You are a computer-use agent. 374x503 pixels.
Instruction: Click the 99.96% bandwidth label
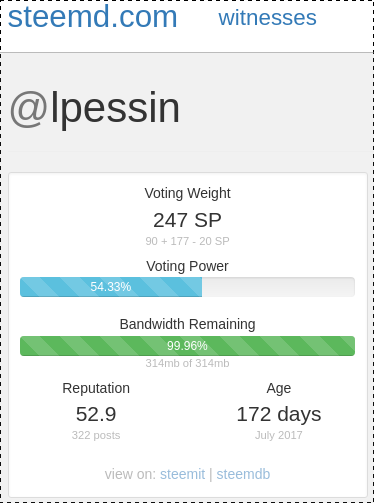tap(187, 346)
